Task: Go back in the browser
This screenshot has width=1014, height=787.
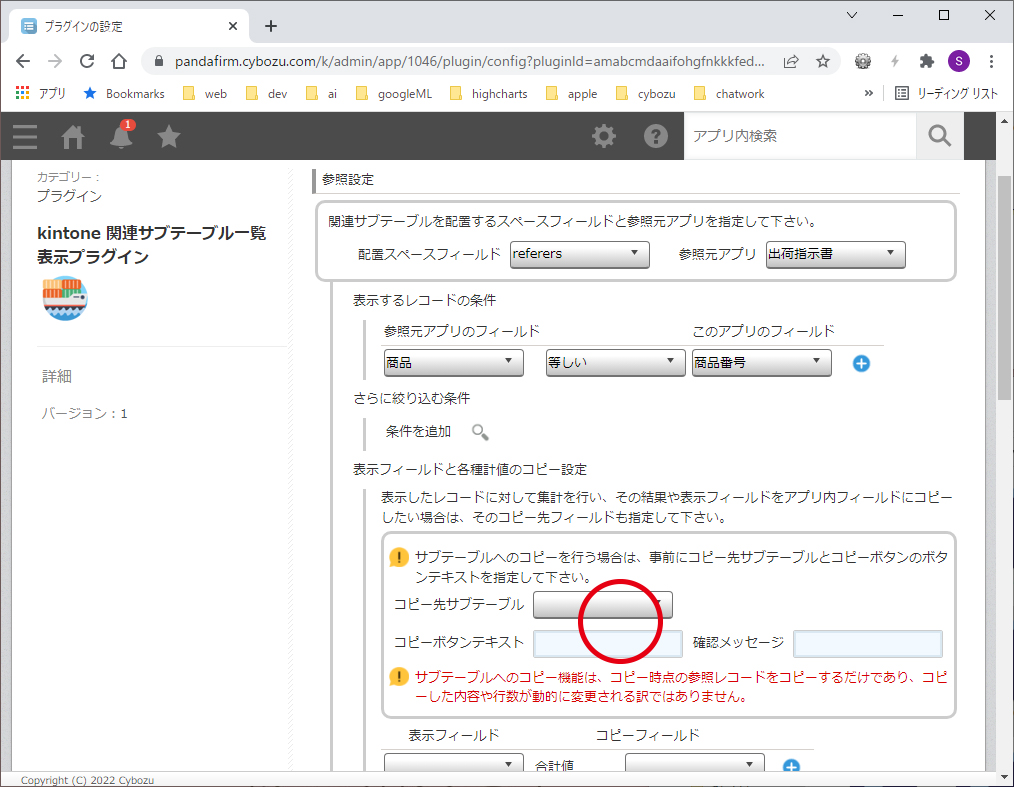Action: (x=23, y=61)
